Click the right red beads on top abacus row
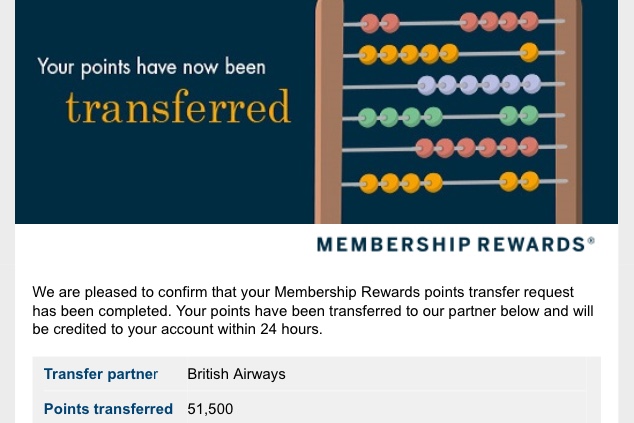Image resolution: width=634 pixels, height=423 pixels. [495, 22]
